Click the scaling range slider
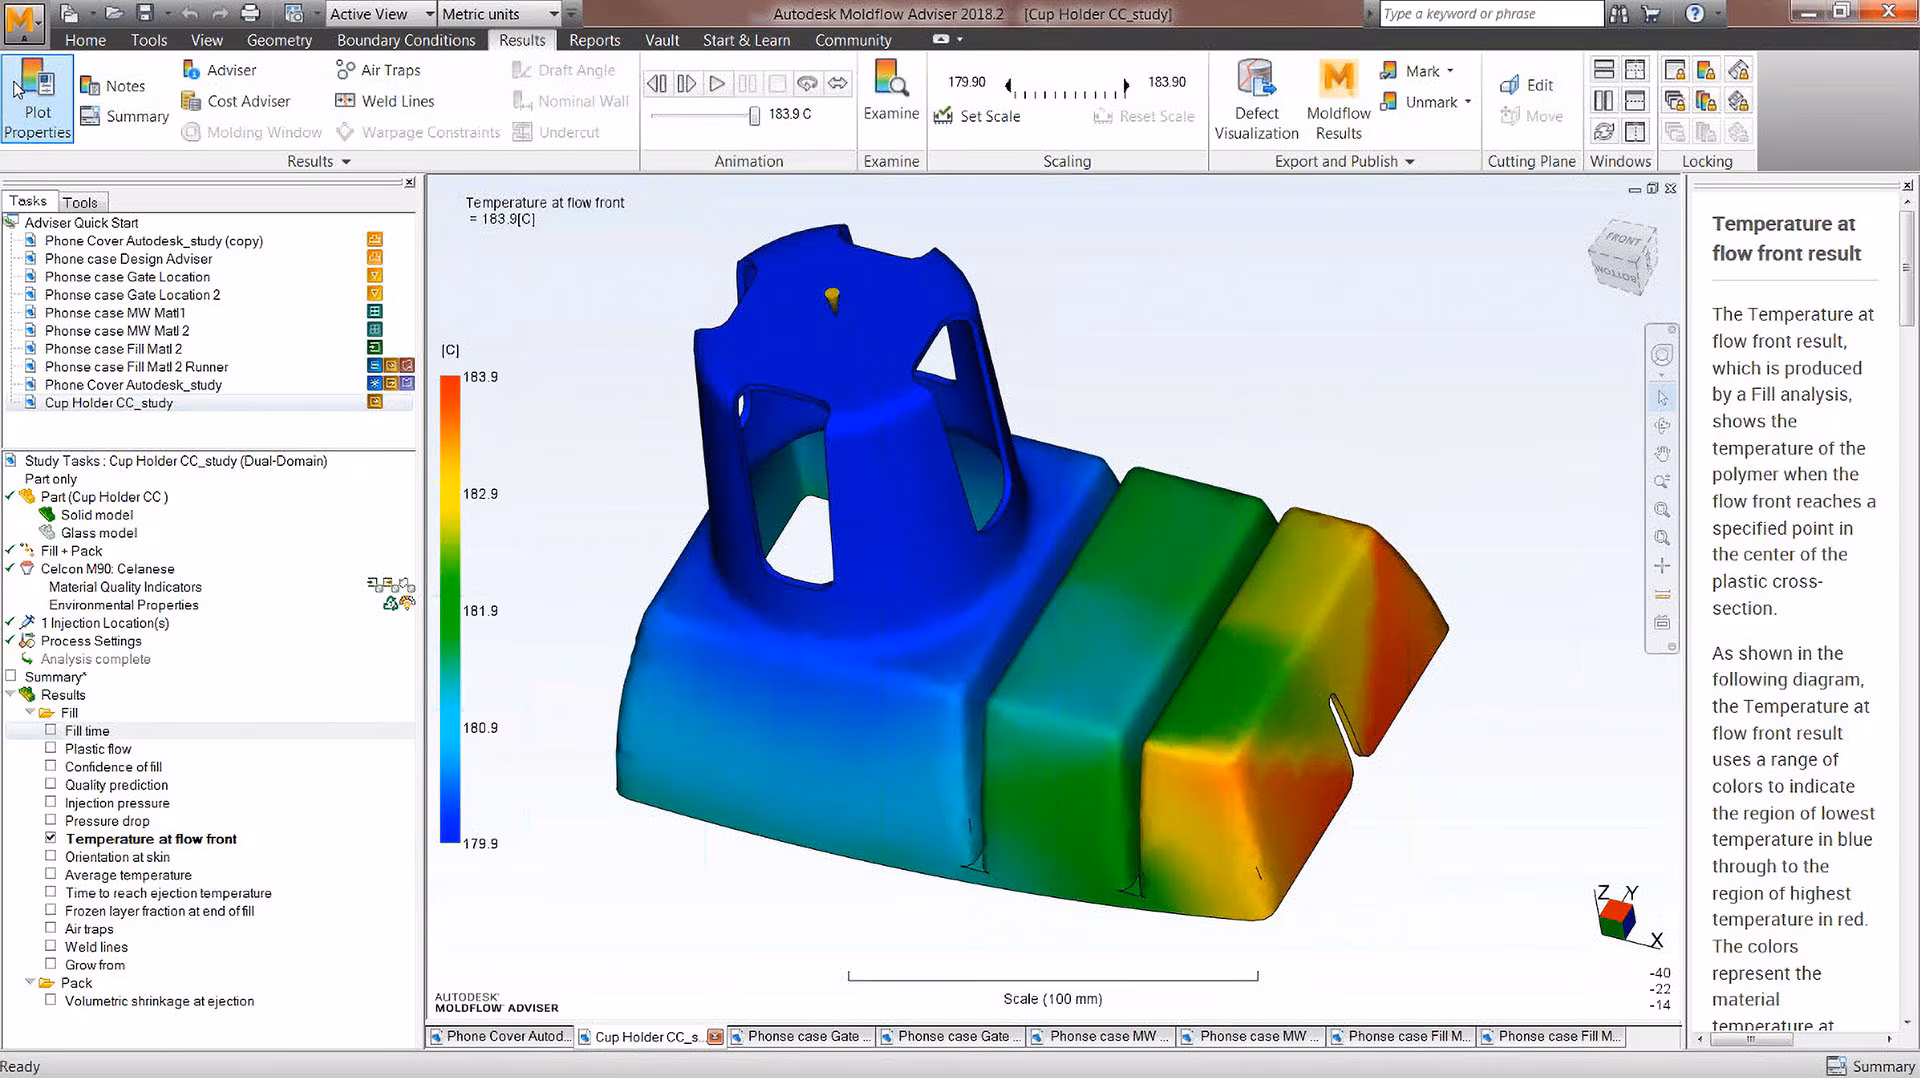1920x1078 pixels. coord(1067,89)
